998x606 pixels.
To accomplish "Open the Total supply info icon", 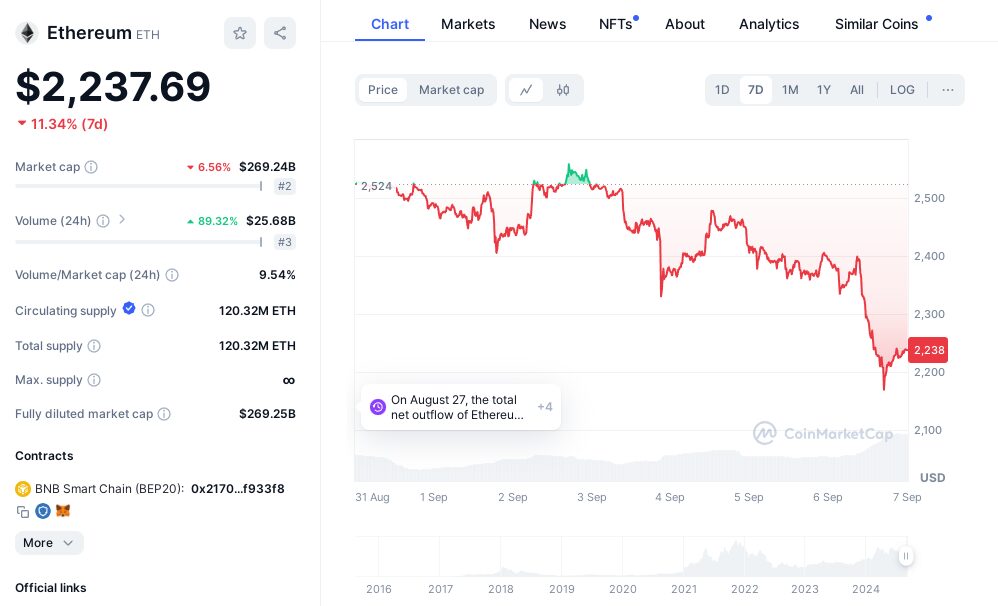I will point(94,346).
